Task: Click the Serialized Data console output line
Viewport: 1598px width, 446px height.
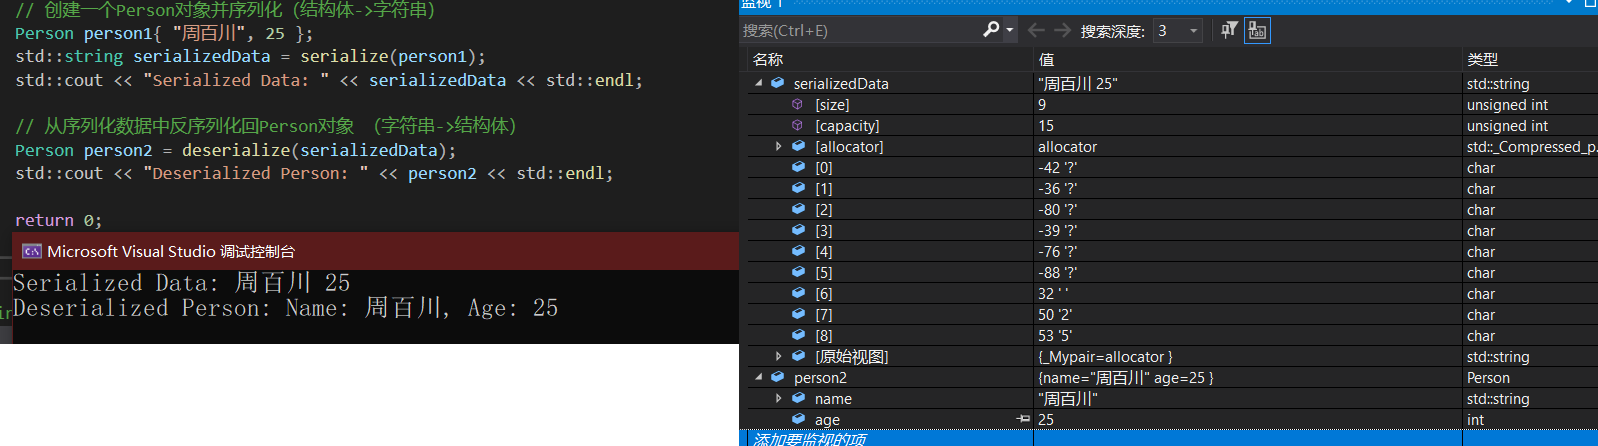Action: pyautogui.click(x=182, y=283)
